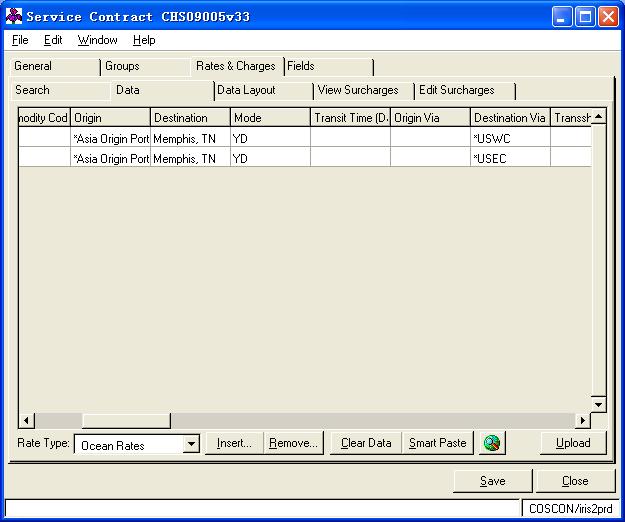Screen dimensions: 625x522
Task: Open the Rate Type dropdown
Action: coord(192,445)
